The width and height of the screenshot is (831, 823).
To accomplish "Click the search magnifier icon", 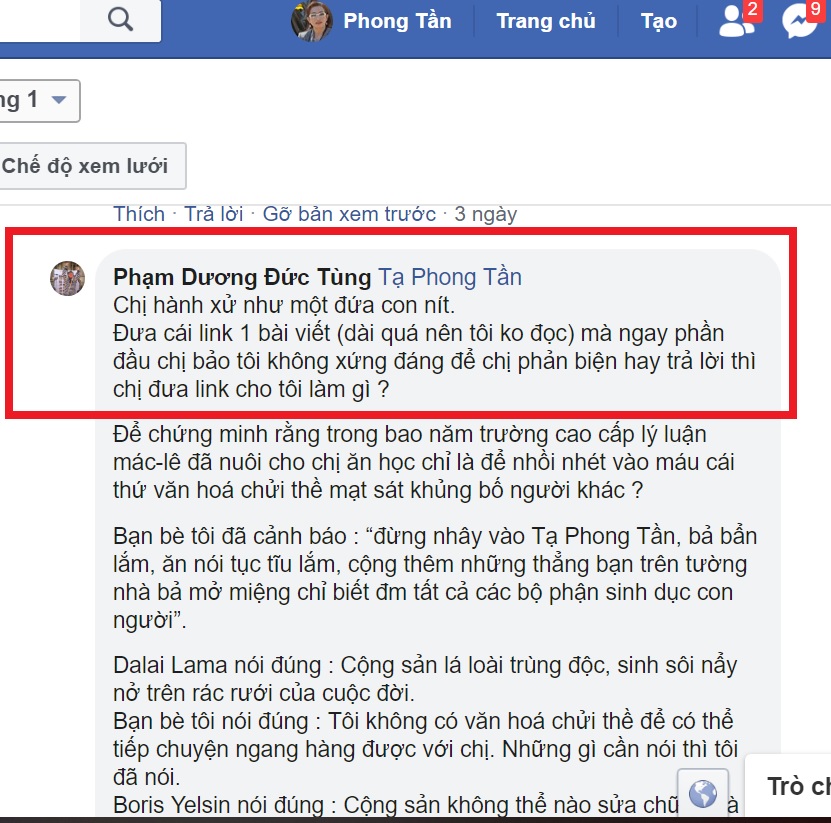I will tap(120, 20).
